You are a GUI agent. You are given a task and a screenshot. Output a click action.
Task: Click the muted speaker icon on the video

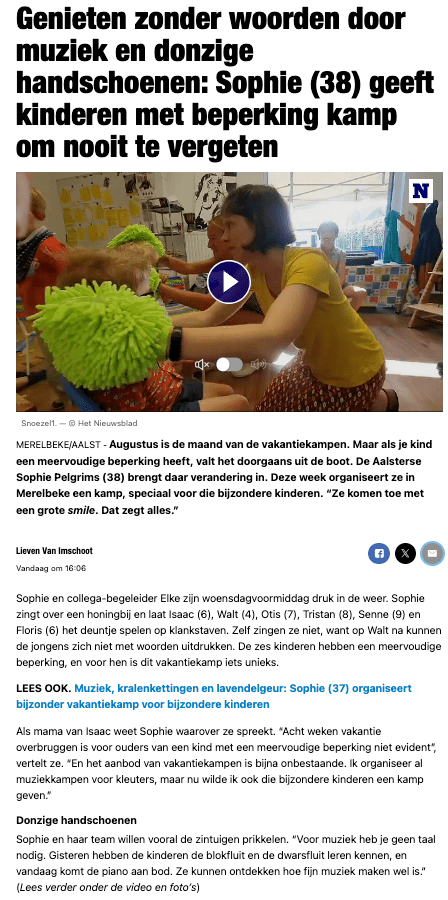(202, 364)
